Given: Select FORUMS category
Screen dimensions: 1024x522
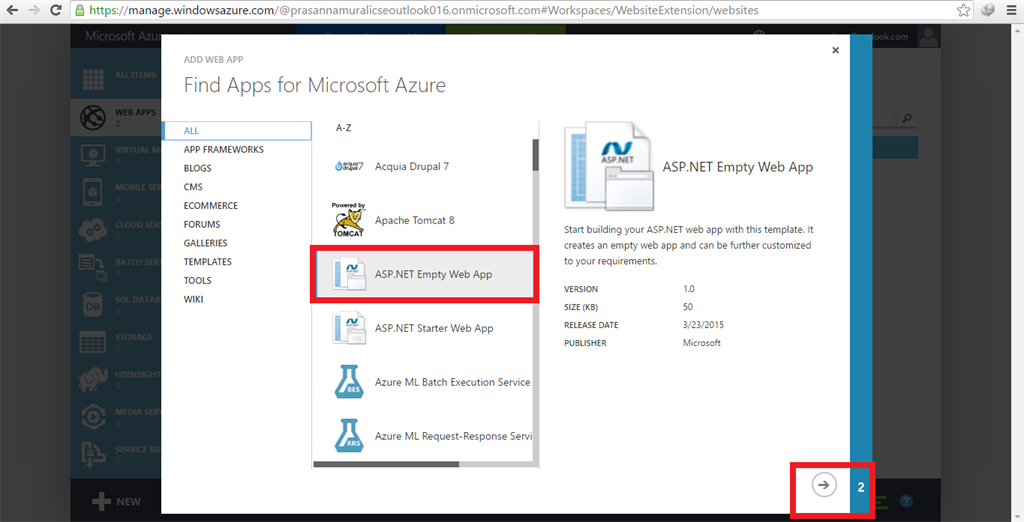Looking at the screenshot, I should (x=202, y=224).
